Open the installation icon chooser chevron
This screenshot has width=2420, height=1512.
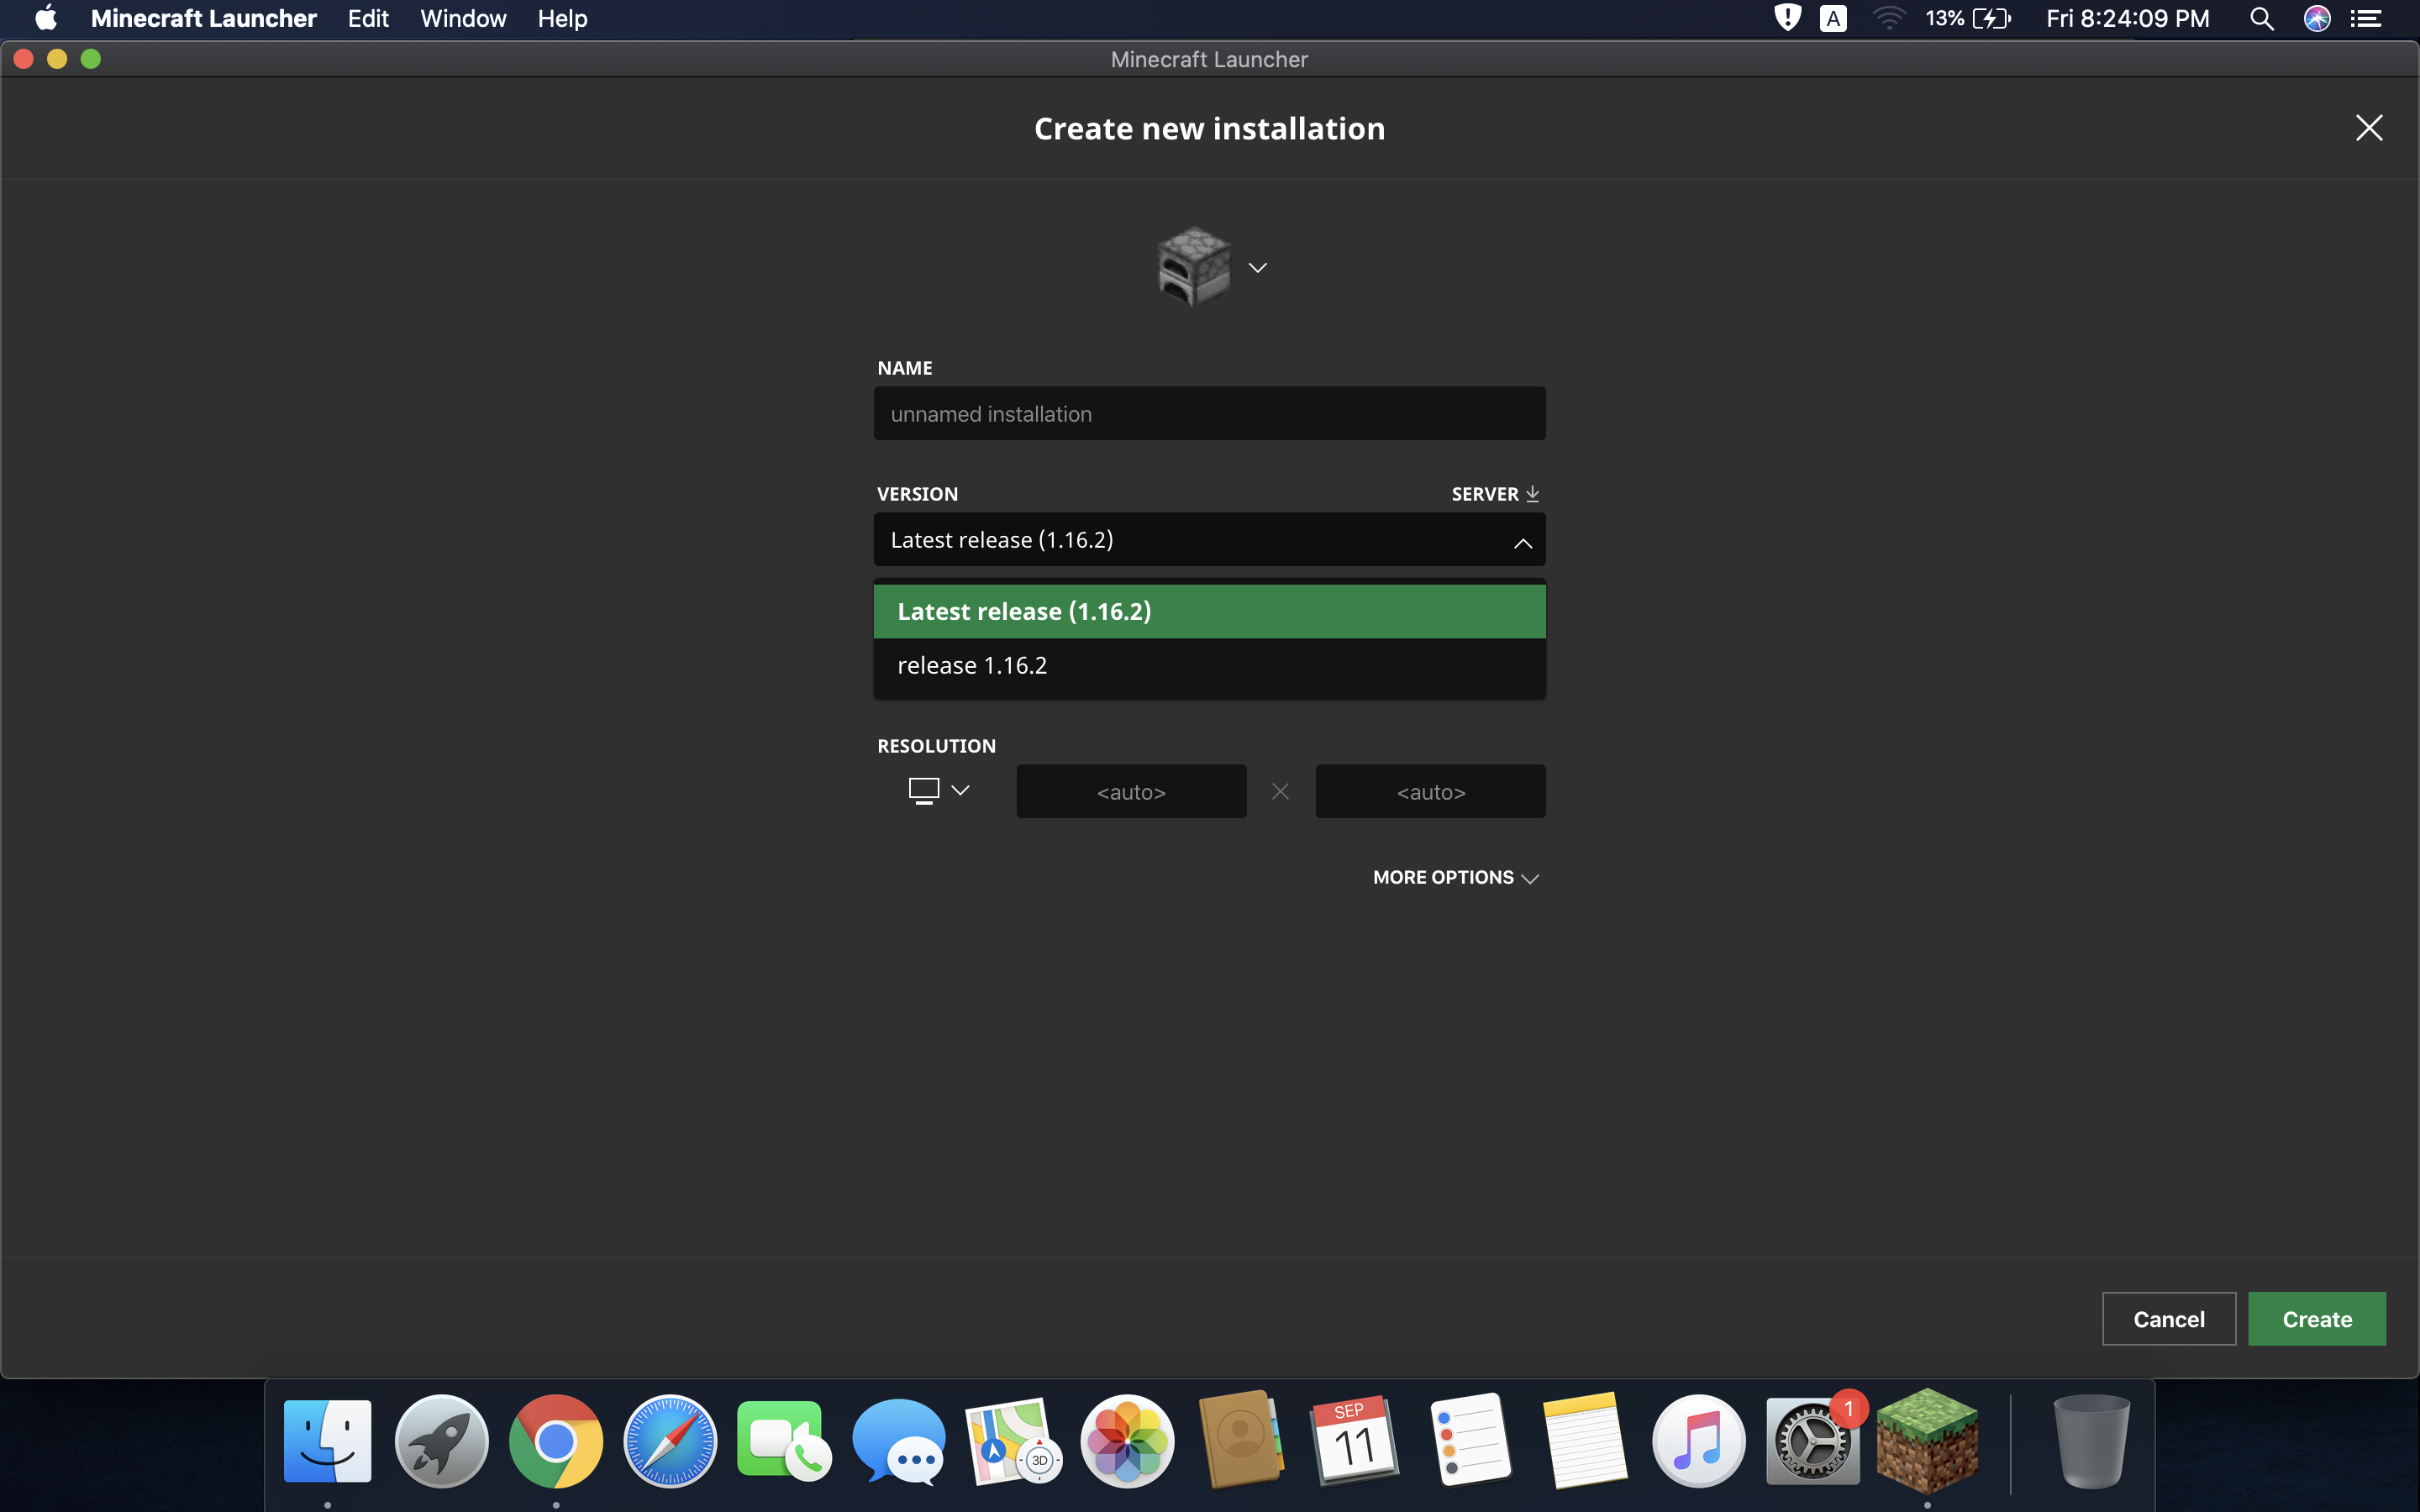1258,267
